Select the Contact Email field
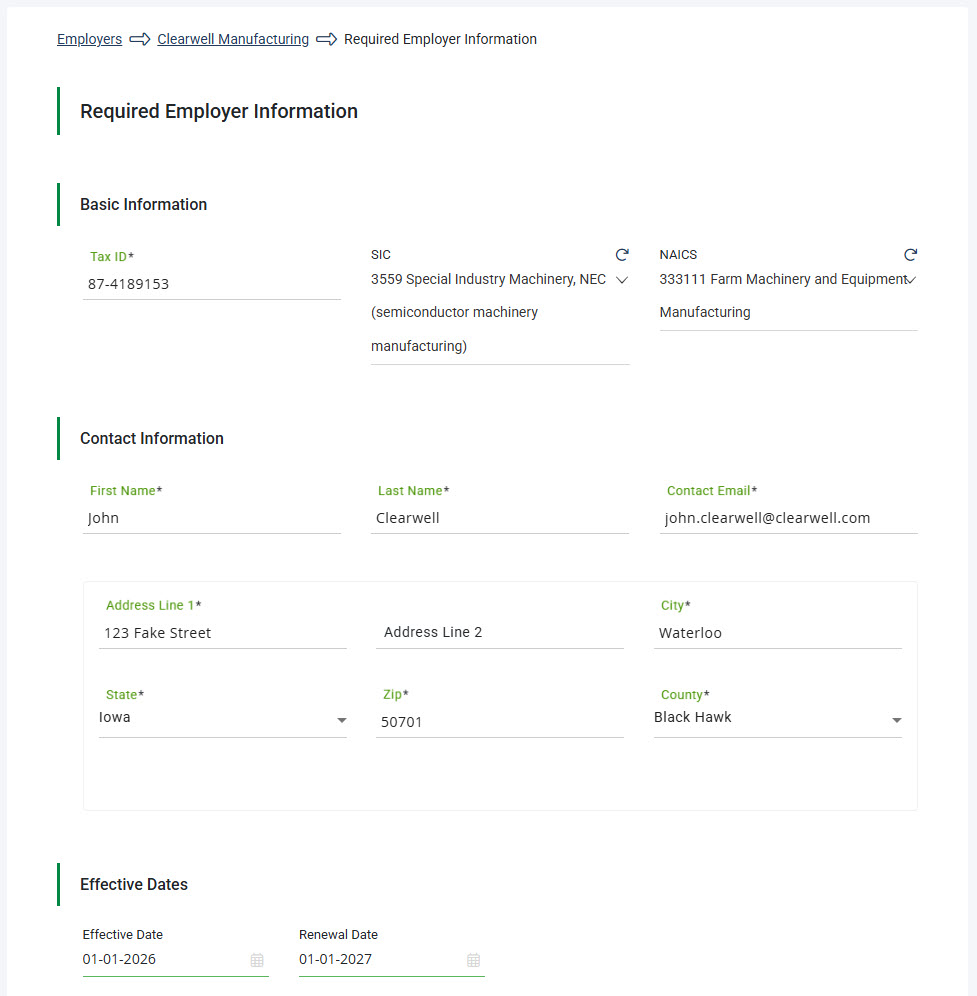 pyautogui.click(x=788, y=518)
